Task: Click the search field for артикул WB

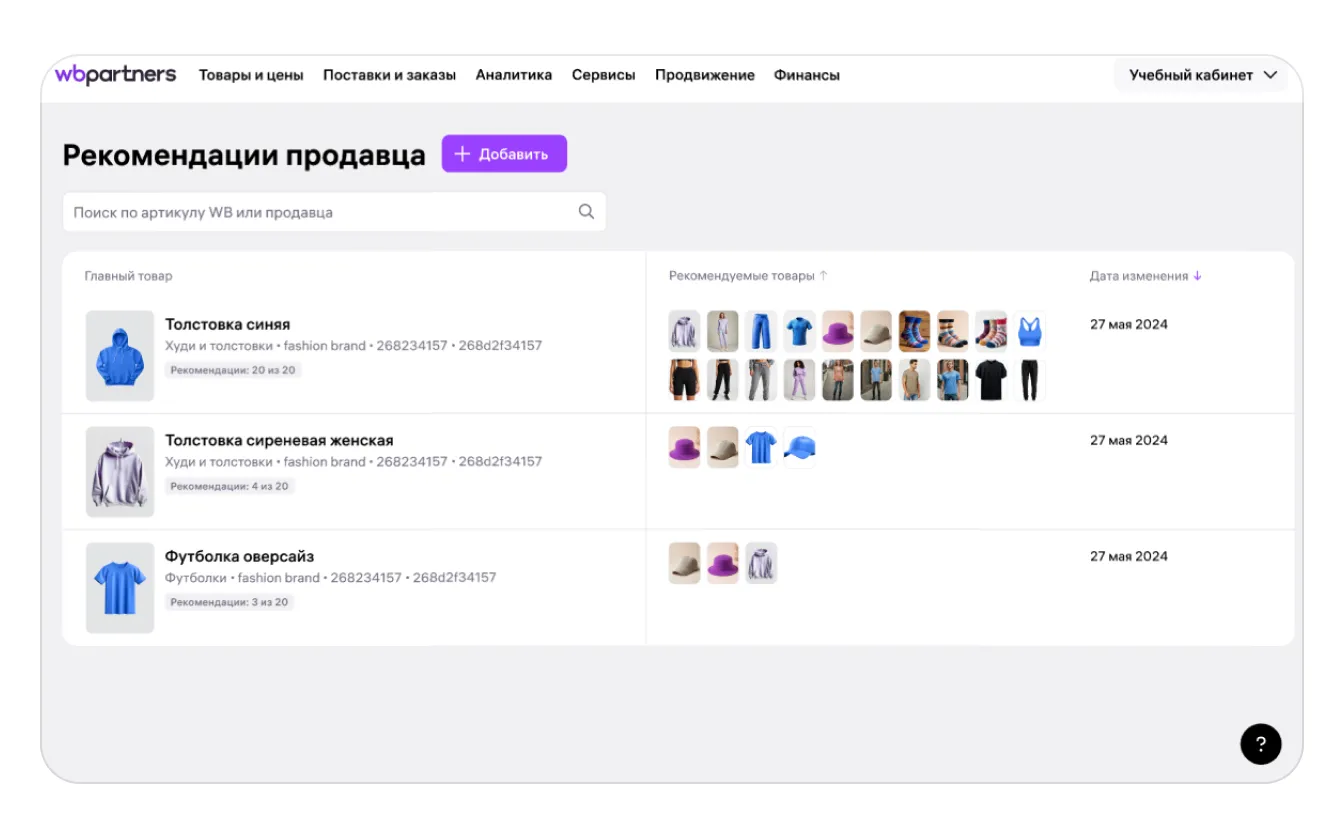Action: (x=300, y=211)
